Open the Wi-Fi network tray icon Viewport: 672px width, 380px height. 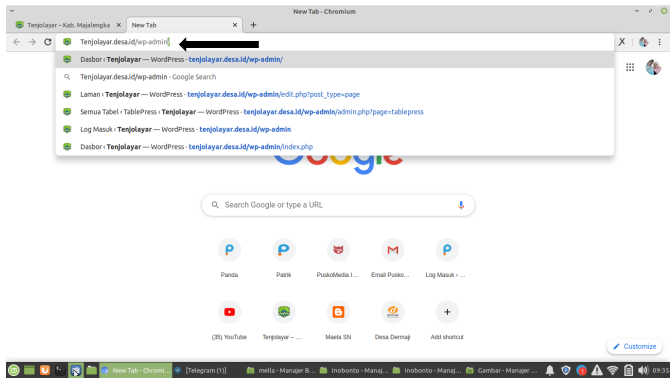(x=613, y=370)
